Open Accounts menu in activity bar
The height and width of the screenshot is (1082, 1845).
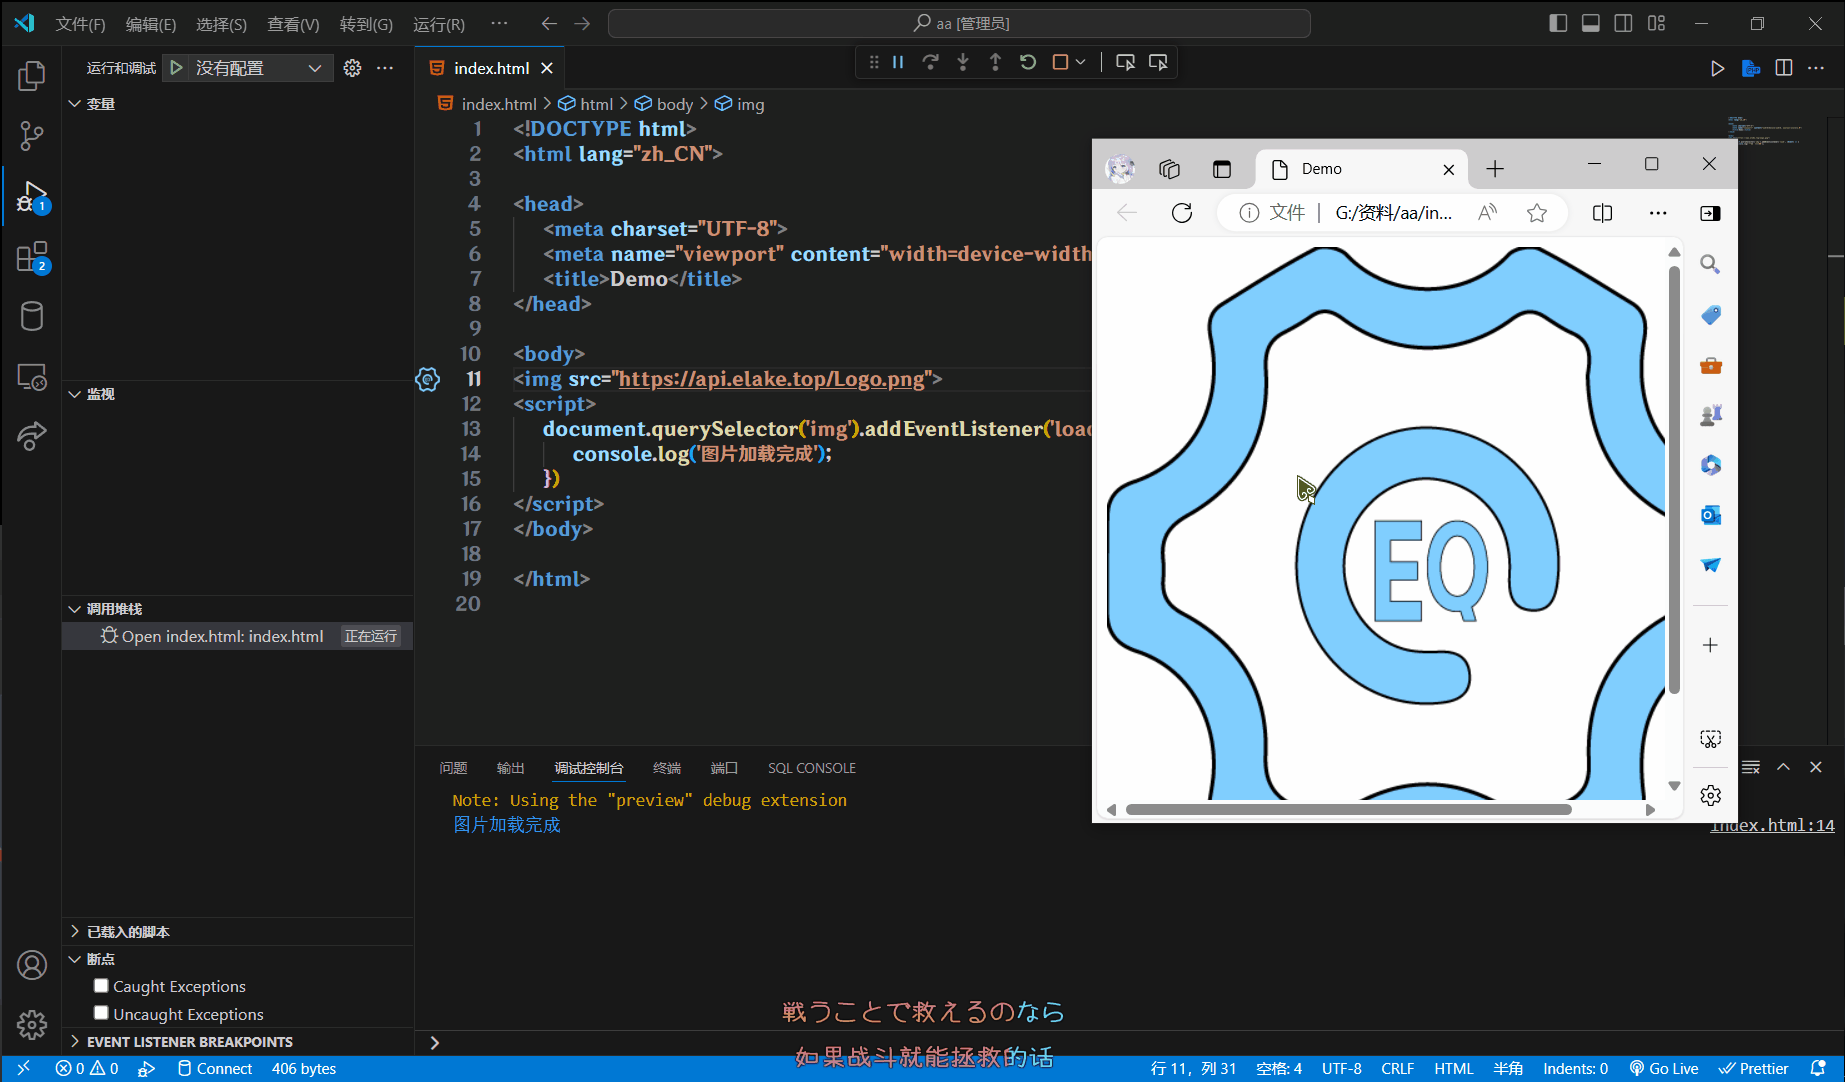(32, 965)
